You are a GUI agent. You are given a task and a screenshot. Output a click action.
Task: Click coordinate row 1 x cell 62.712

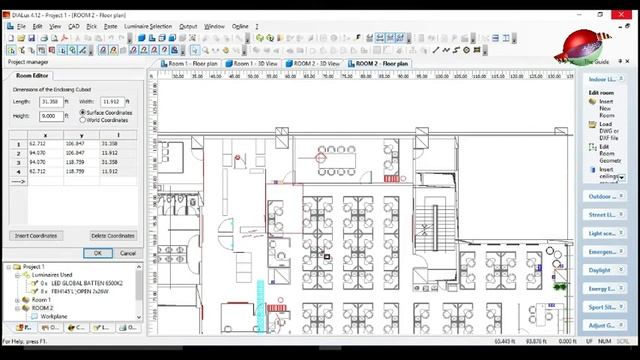tap(45, 144)
